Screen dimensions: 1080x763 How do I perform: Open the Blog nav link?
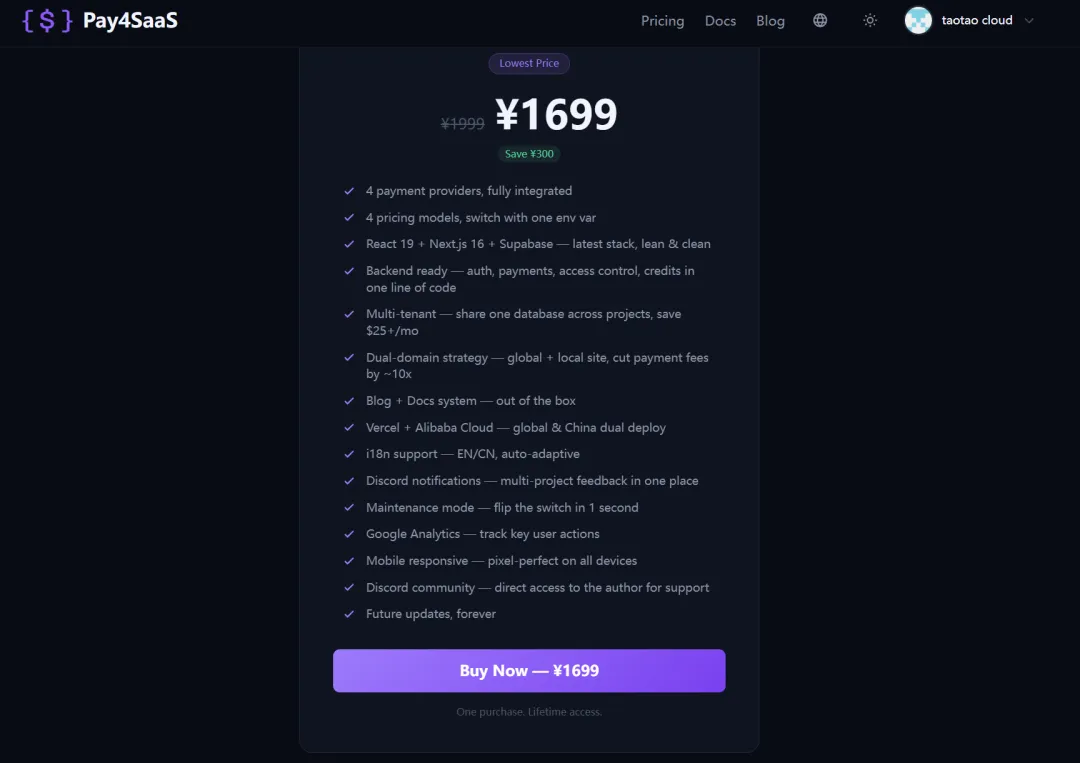(x=770, y=20)
